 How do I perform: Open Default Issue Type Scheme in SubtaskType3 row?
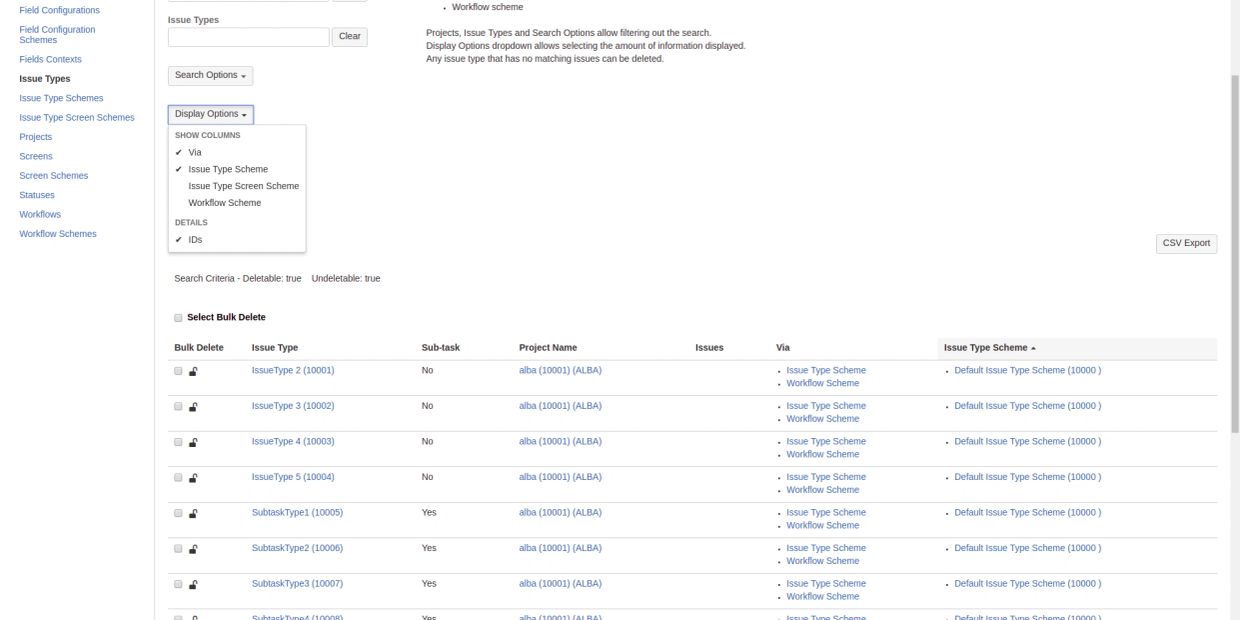pos(1027,584)
